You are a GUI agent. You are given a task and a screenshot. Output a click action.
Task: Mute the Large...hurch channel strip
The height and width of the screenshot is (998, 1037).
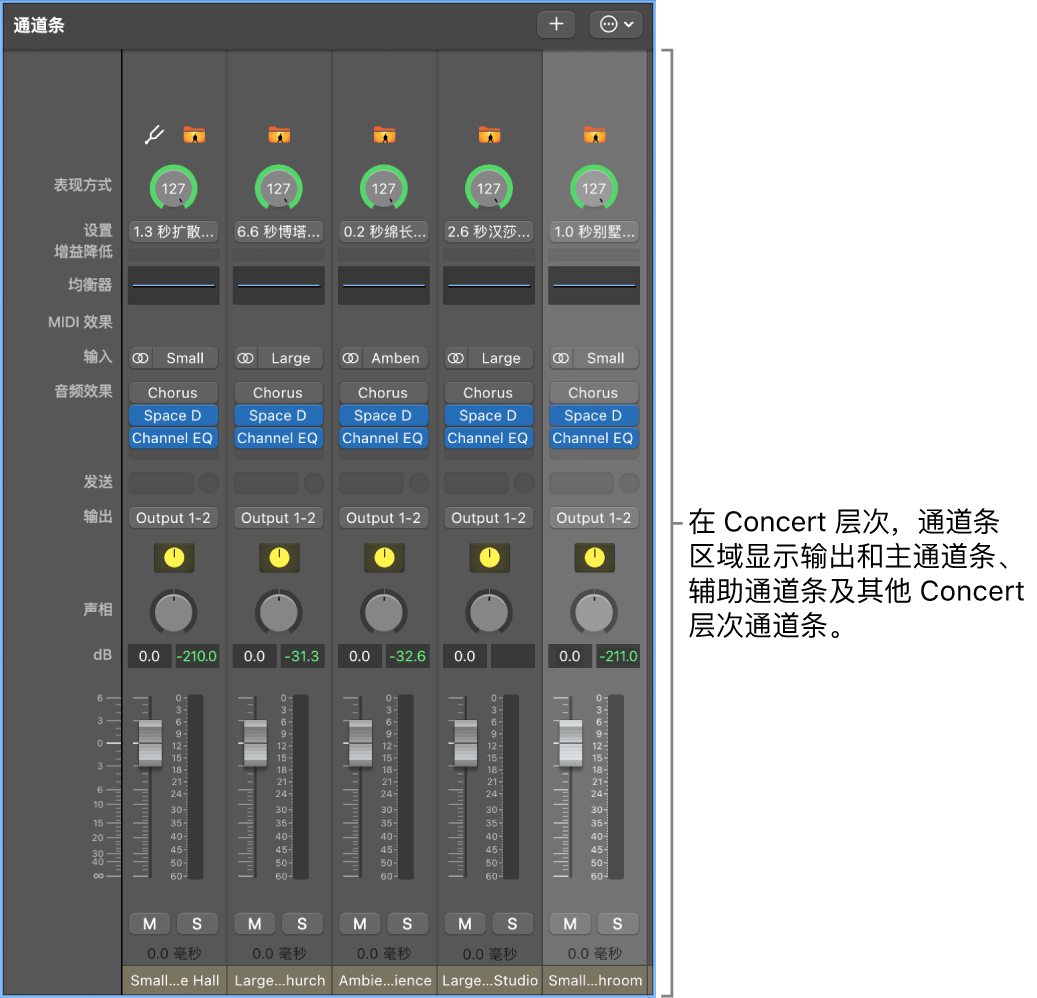(254, 923)
